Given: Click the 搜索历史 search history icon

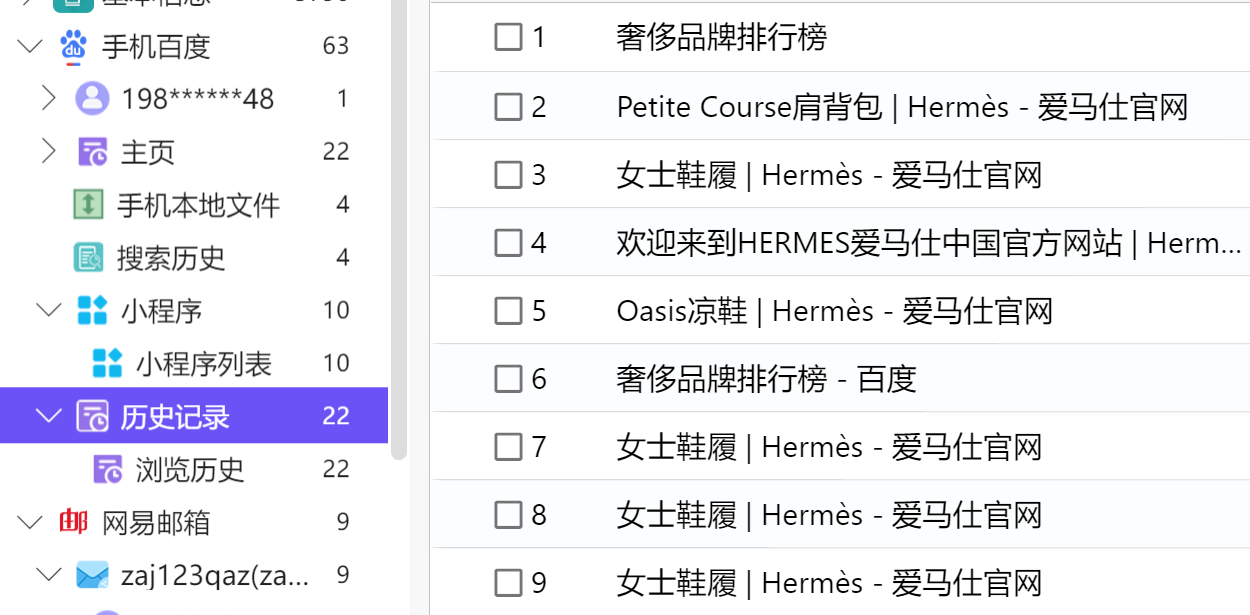Looking at the screenshot, I should click(x=89, y=258).
